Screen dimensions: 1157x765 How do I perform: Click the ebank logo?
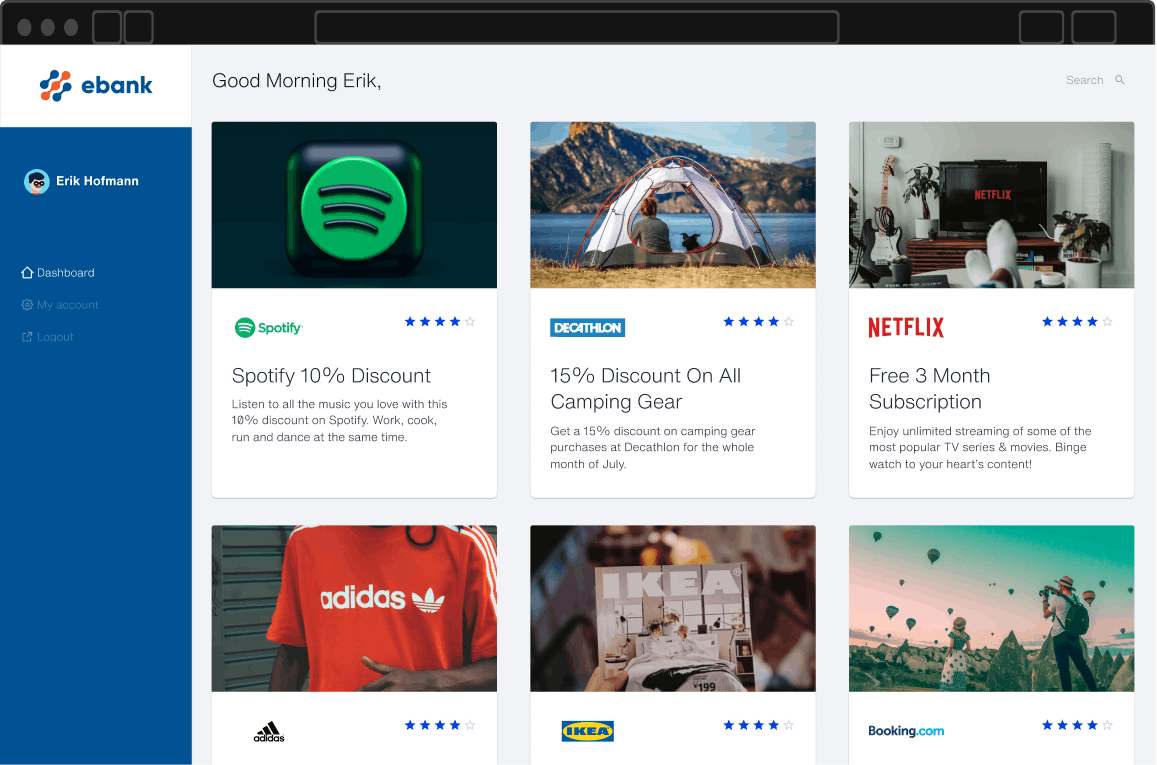coord(96,86)
